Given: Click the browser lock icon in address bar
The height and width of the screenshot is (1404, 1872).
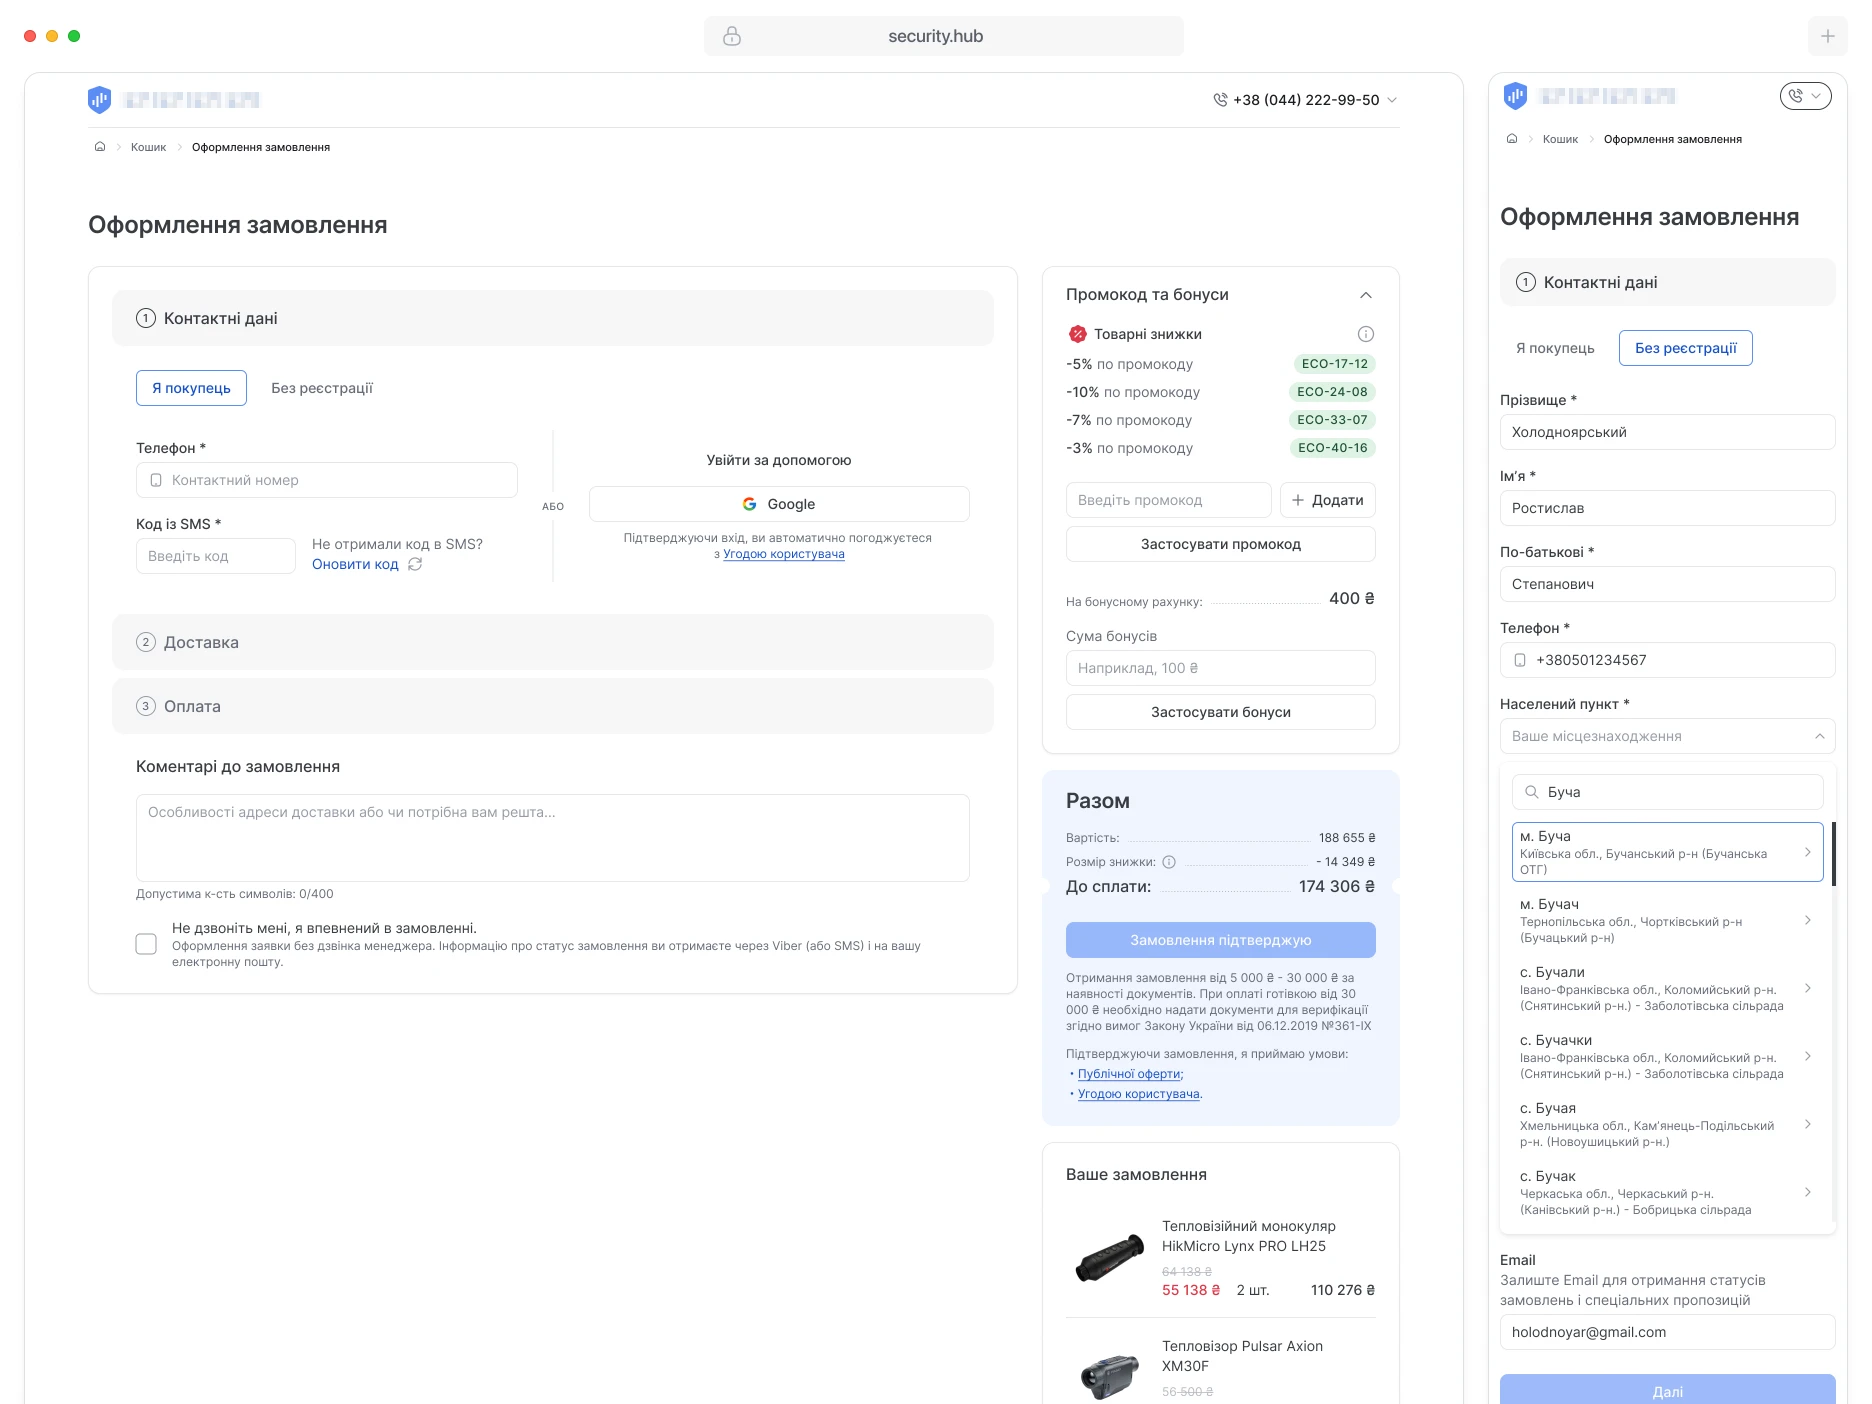Looking at the screenshot, I should [x=732, y=36].
